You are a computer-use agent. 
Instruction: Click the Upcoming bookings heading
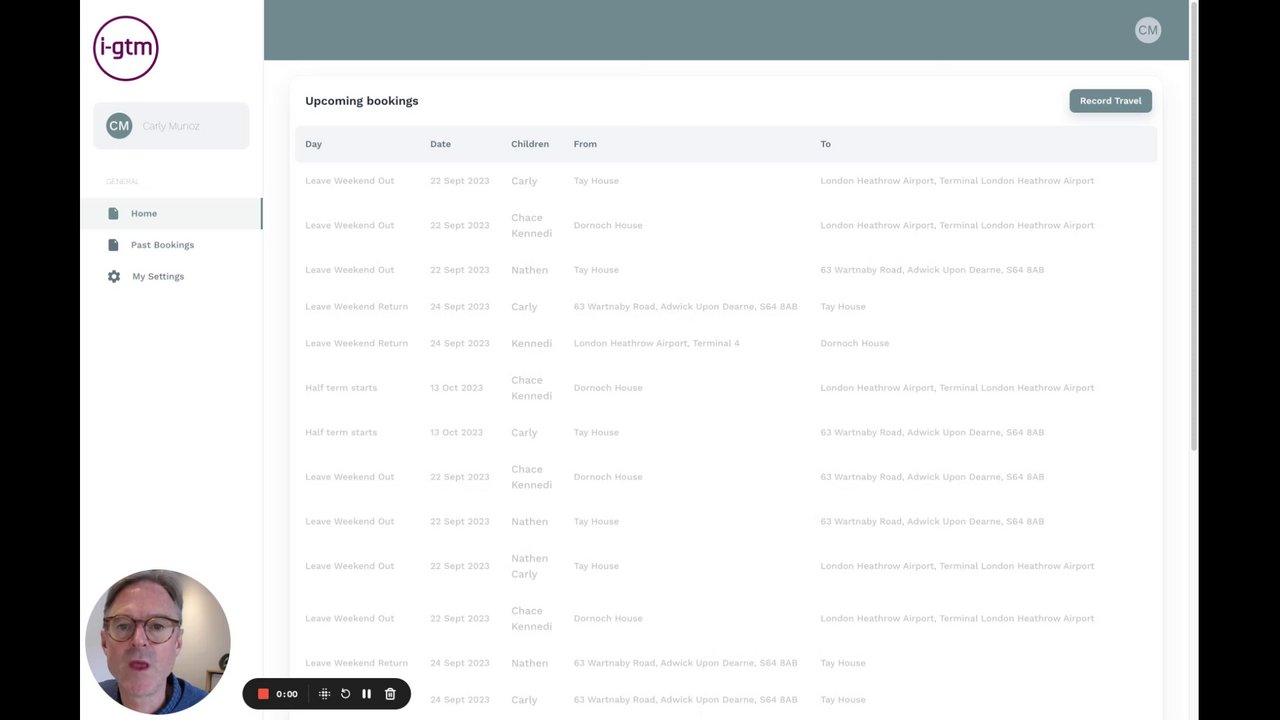[362, 101]
